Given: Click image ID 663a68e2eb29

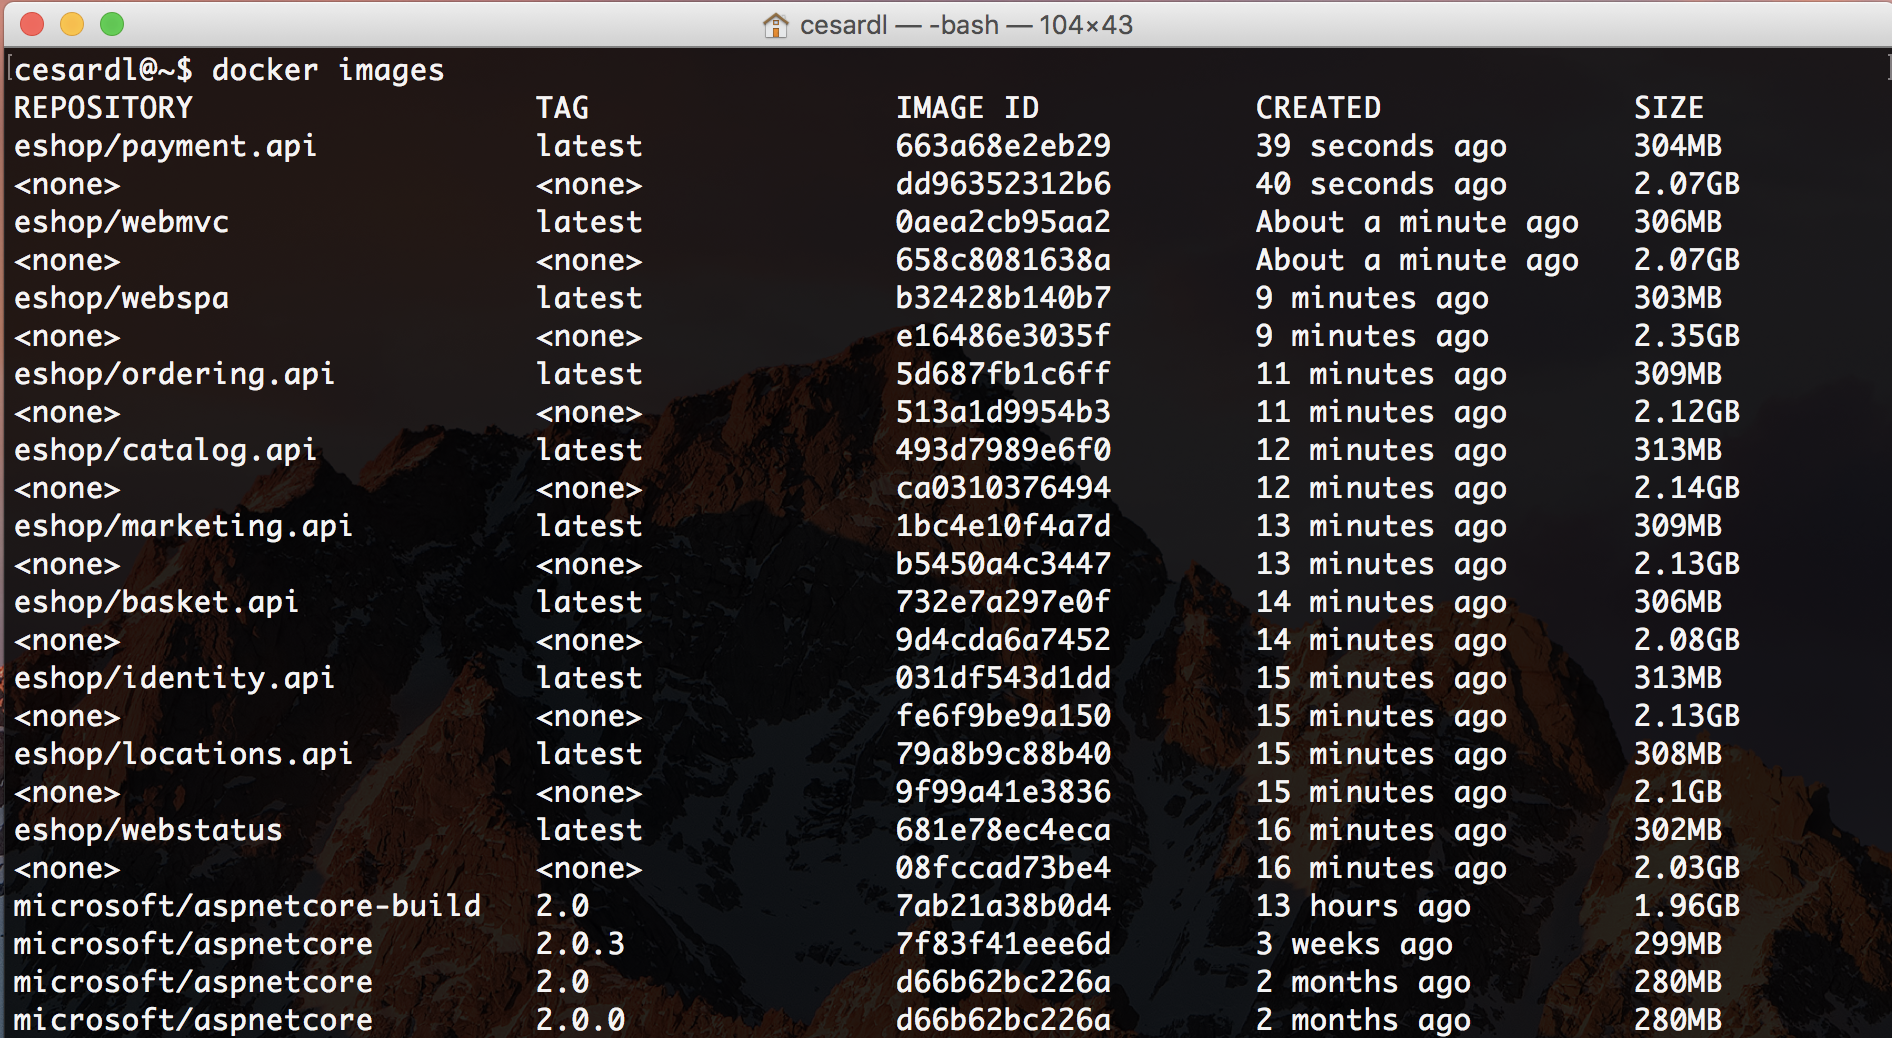Looking at the screenshot, I should 1003,146.
